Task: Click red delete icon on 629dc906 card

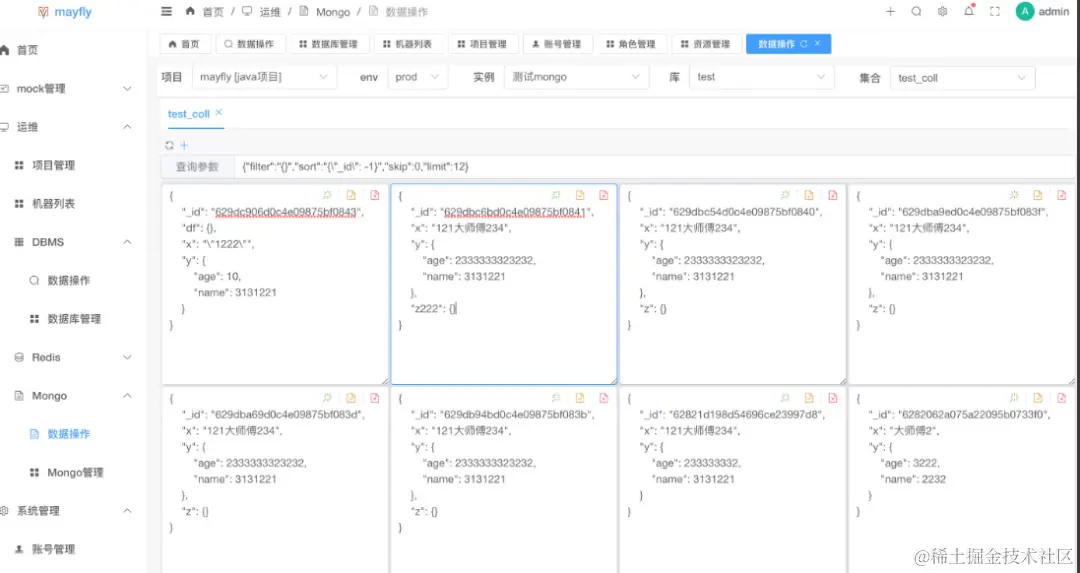Action: click(x=374, y=196)
